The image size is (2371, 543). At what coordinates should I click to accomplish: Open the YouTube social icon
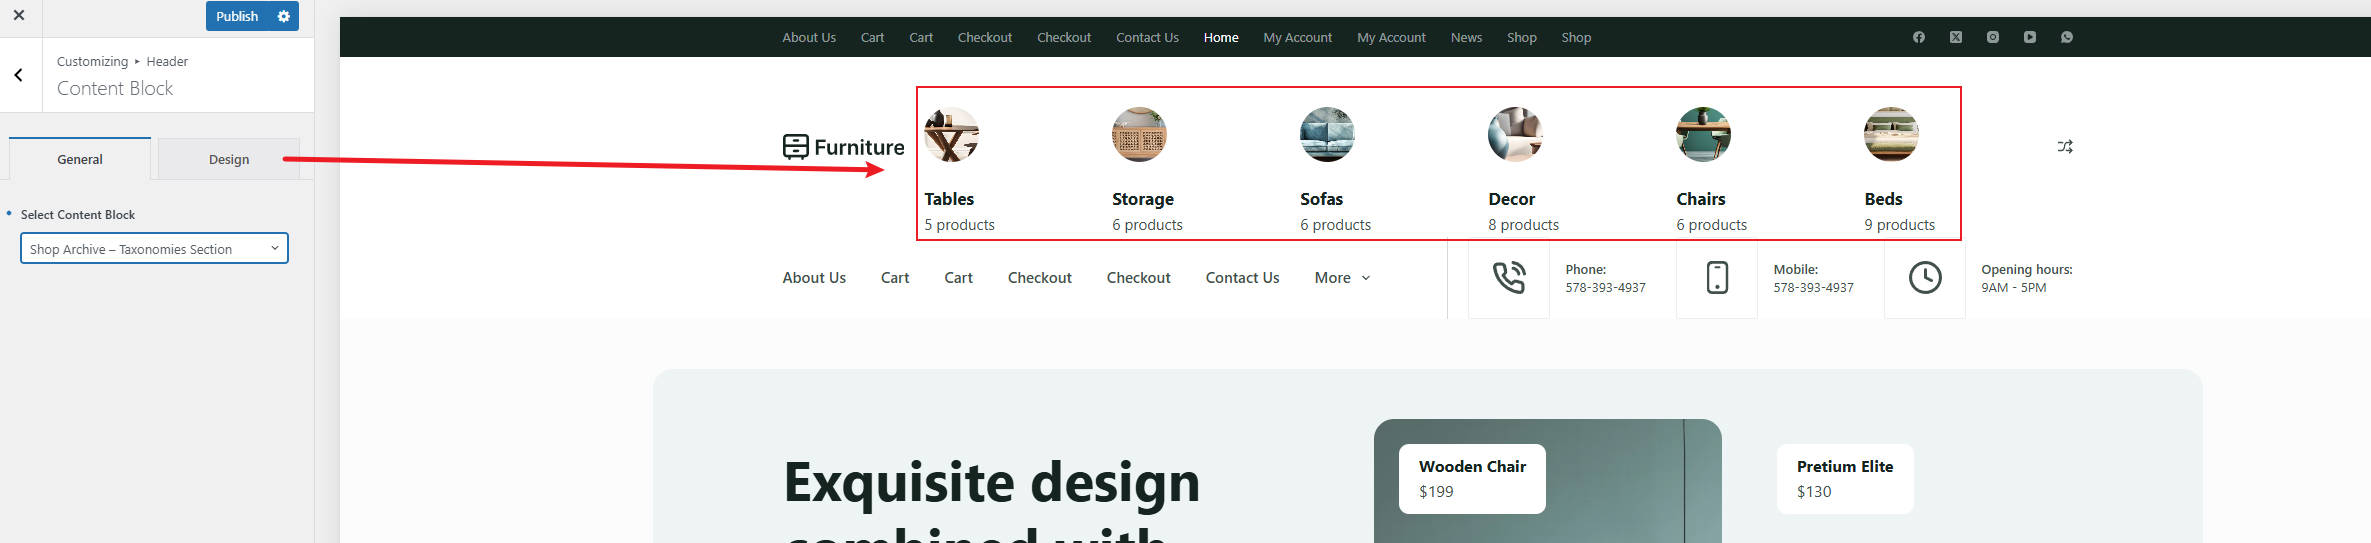point(2029,37)
